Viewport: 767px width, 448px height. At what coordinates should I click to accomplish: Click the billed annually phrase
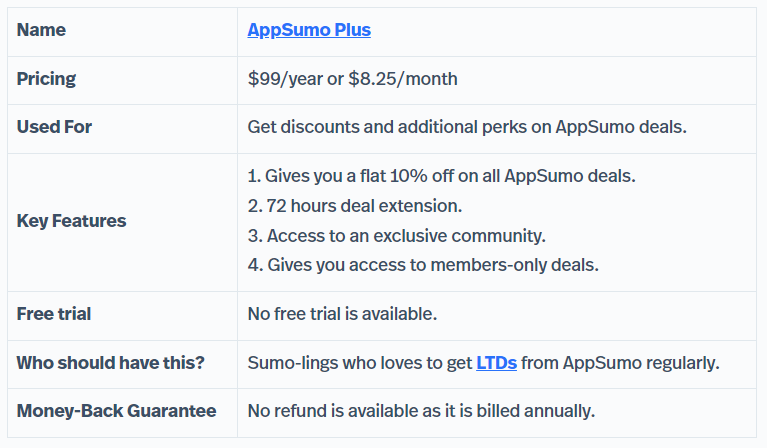click(535, 411)
